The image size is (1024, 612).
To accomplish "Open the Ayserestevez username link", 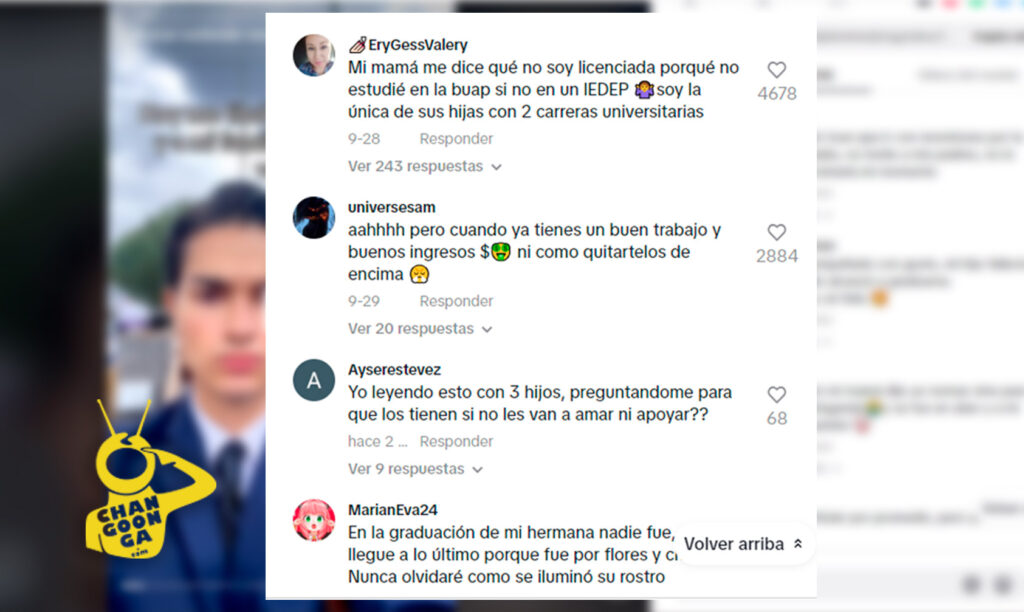I will coord(394,370).
